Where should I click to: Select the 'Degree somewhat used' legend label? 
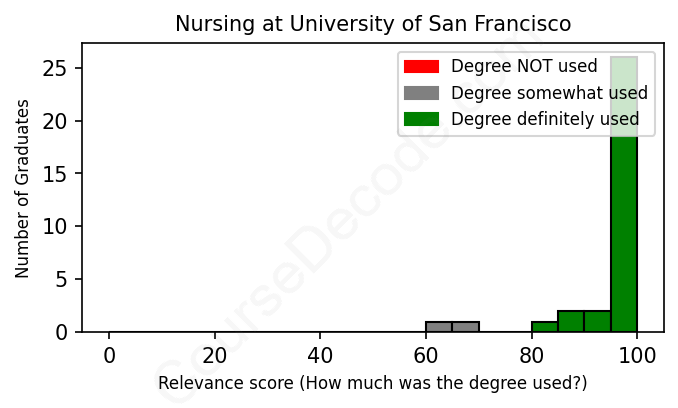click(549, 93)
